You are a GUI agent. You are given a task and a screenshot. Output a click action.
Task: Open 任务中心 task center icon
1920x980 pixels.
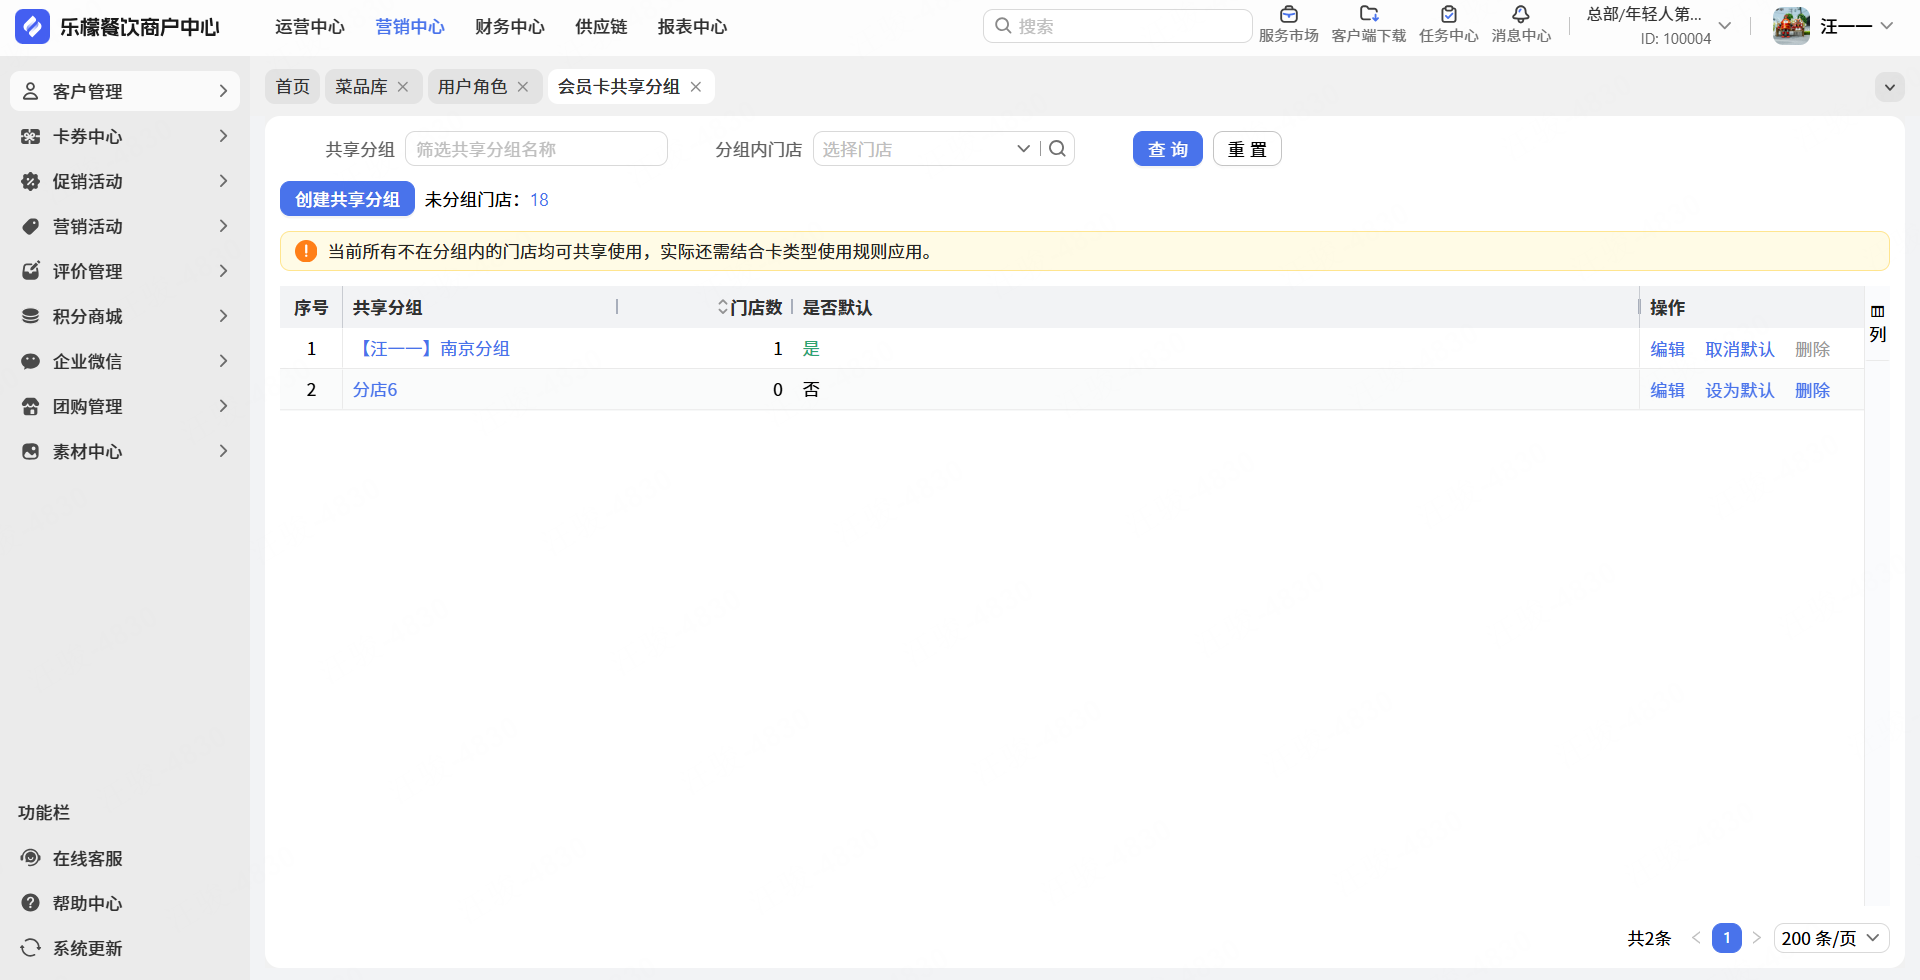click(1449, 14)
